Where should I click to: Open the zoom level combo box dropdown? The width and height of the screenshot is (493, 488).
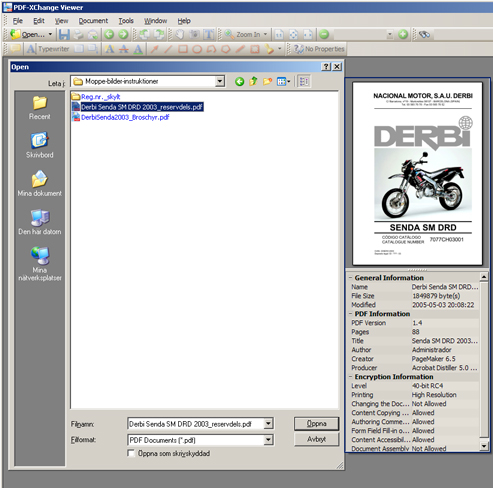click(390, 34)
